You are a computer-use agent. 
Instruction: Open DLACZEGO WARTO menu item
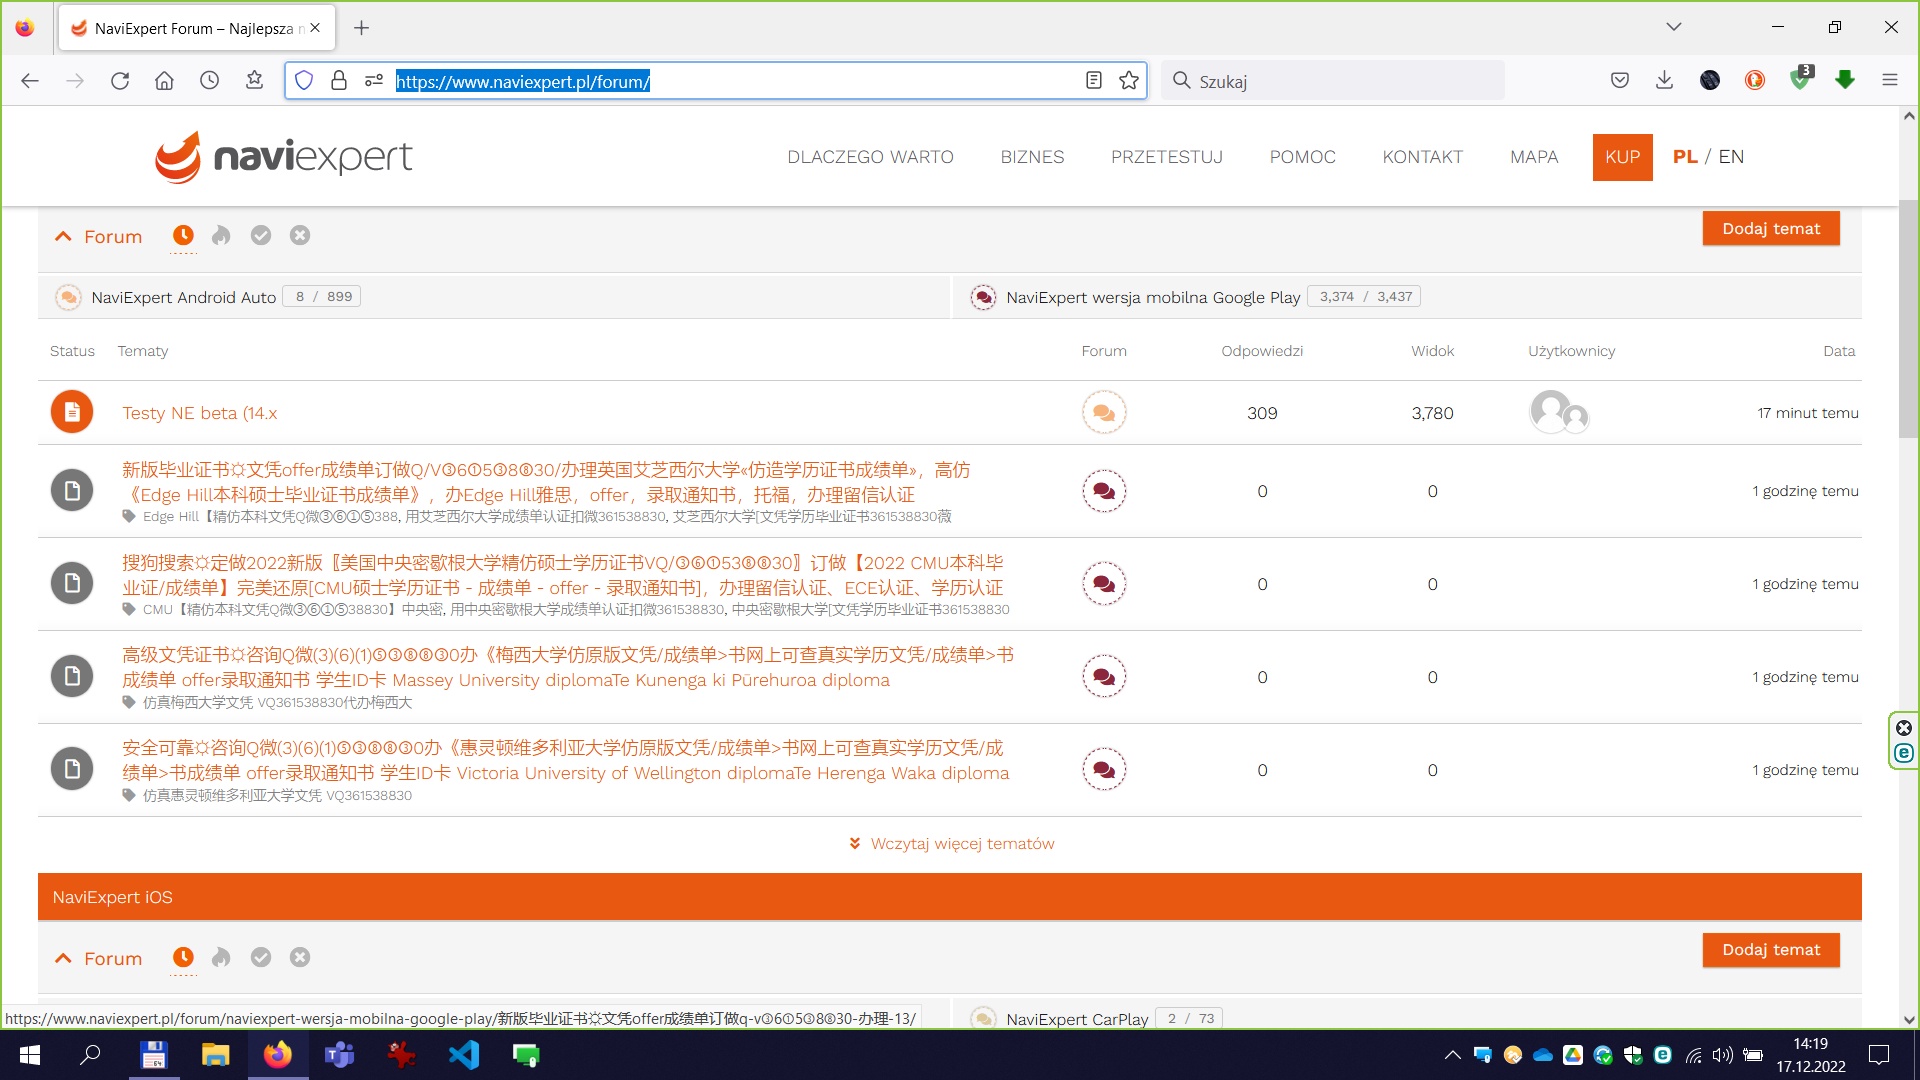click(870, 157)
